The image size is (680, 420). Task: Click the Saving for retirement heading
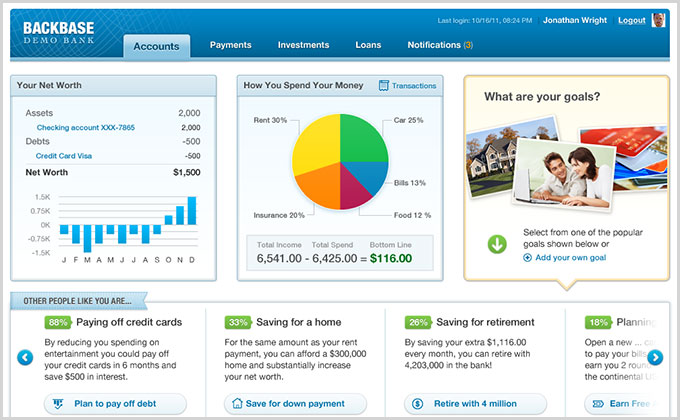pos(485,322)
